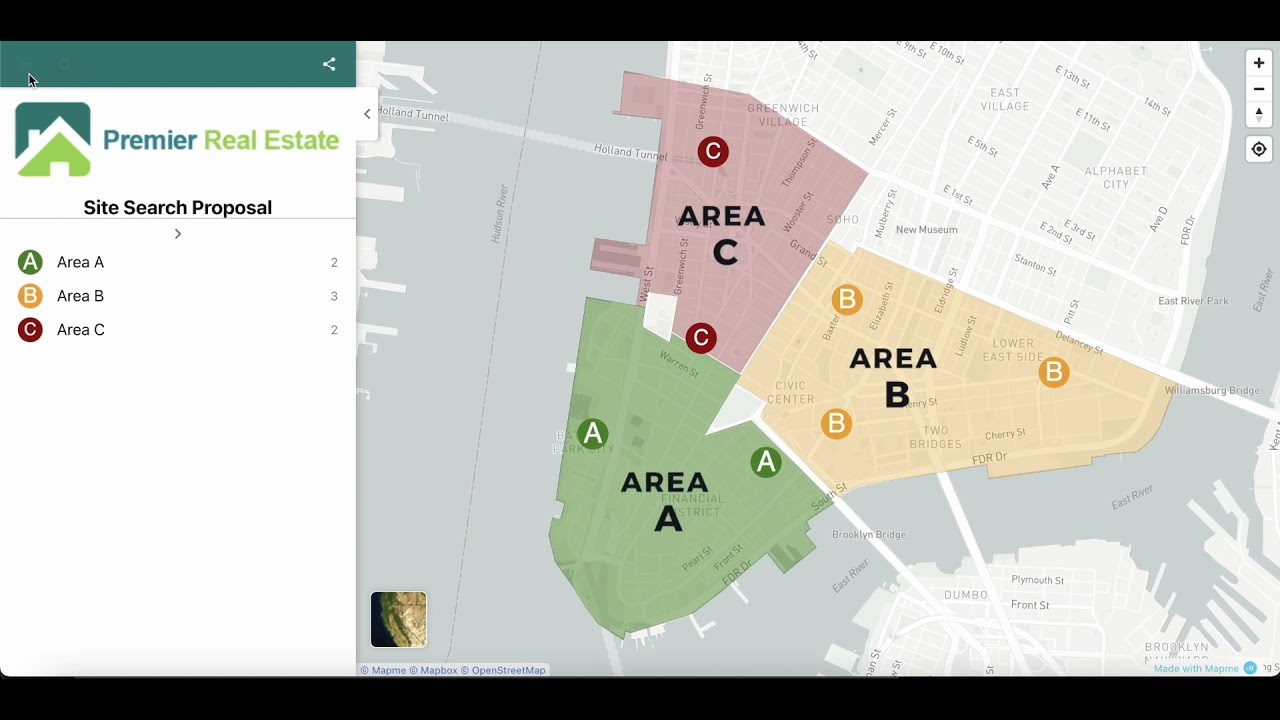Open the B marker near Elizabeth St
Image resolution: width=1280 pixels, height=720 pixels.
click(x=847, y=299)
